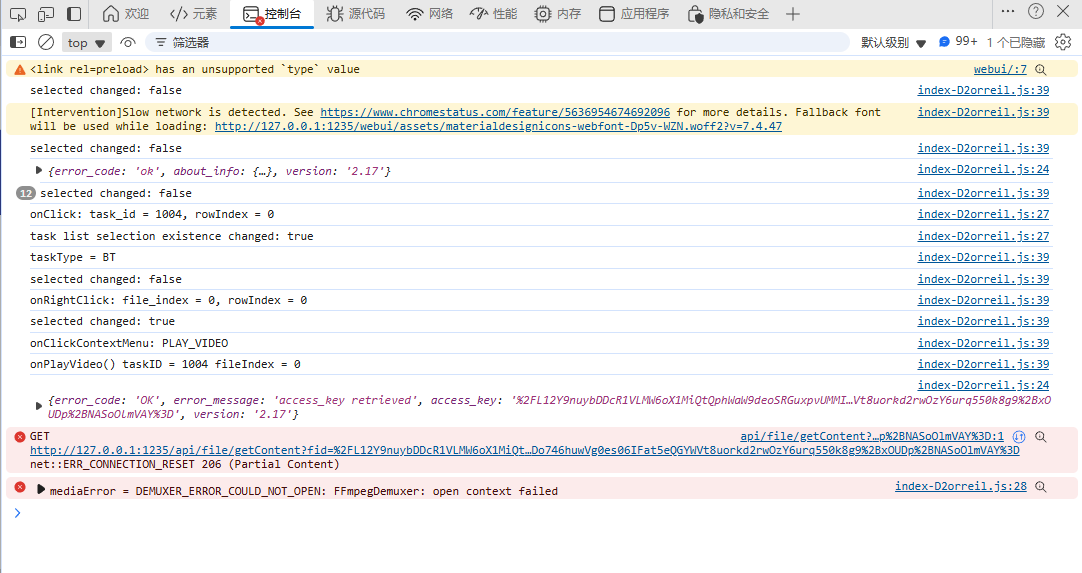The width and height of the screenshot is (1082, 573).
Task: Click magnifier icon on the mediaError row
Action: click(x=1041, y=487)
